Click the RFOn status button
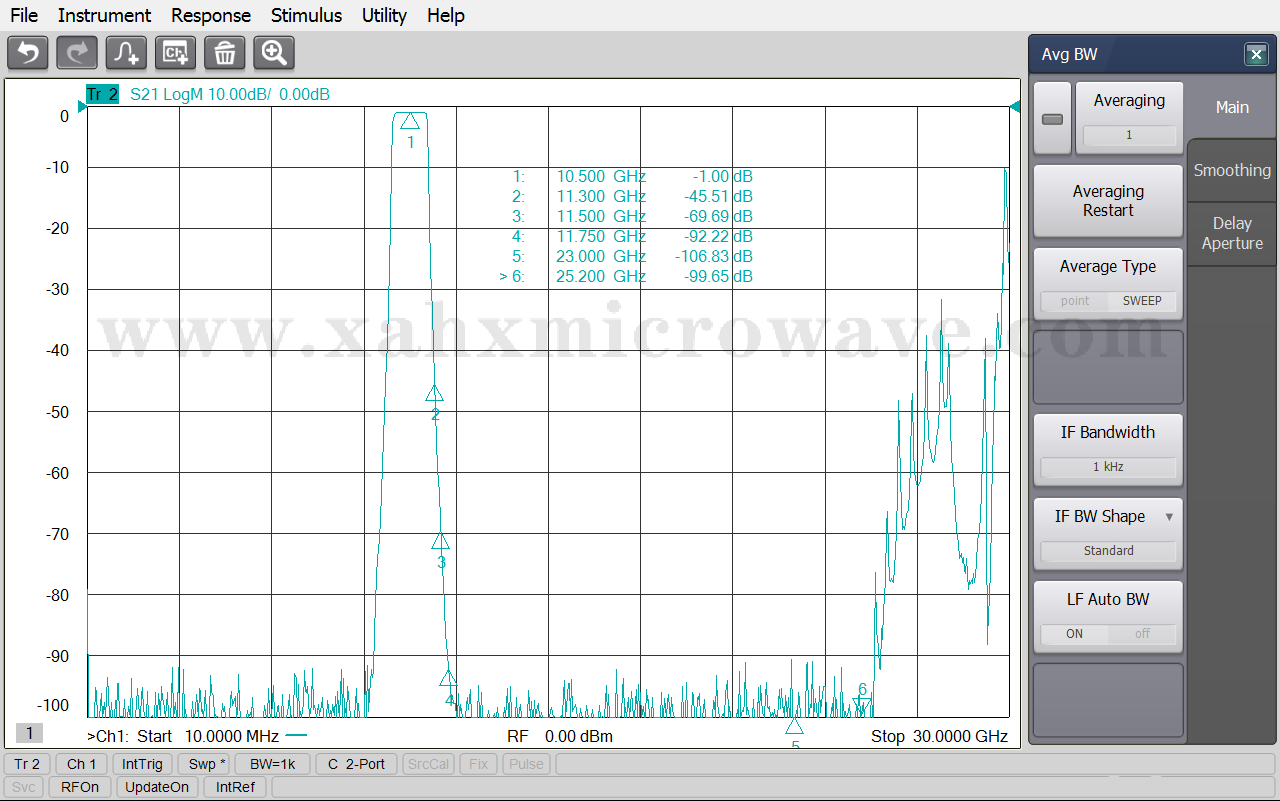Screen dimensions: 1280x801 pos(80,787)
